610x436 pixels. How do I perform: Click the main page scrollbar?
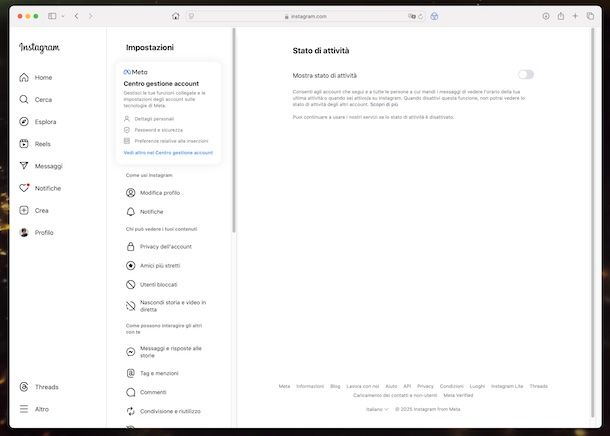pos(592,222)
